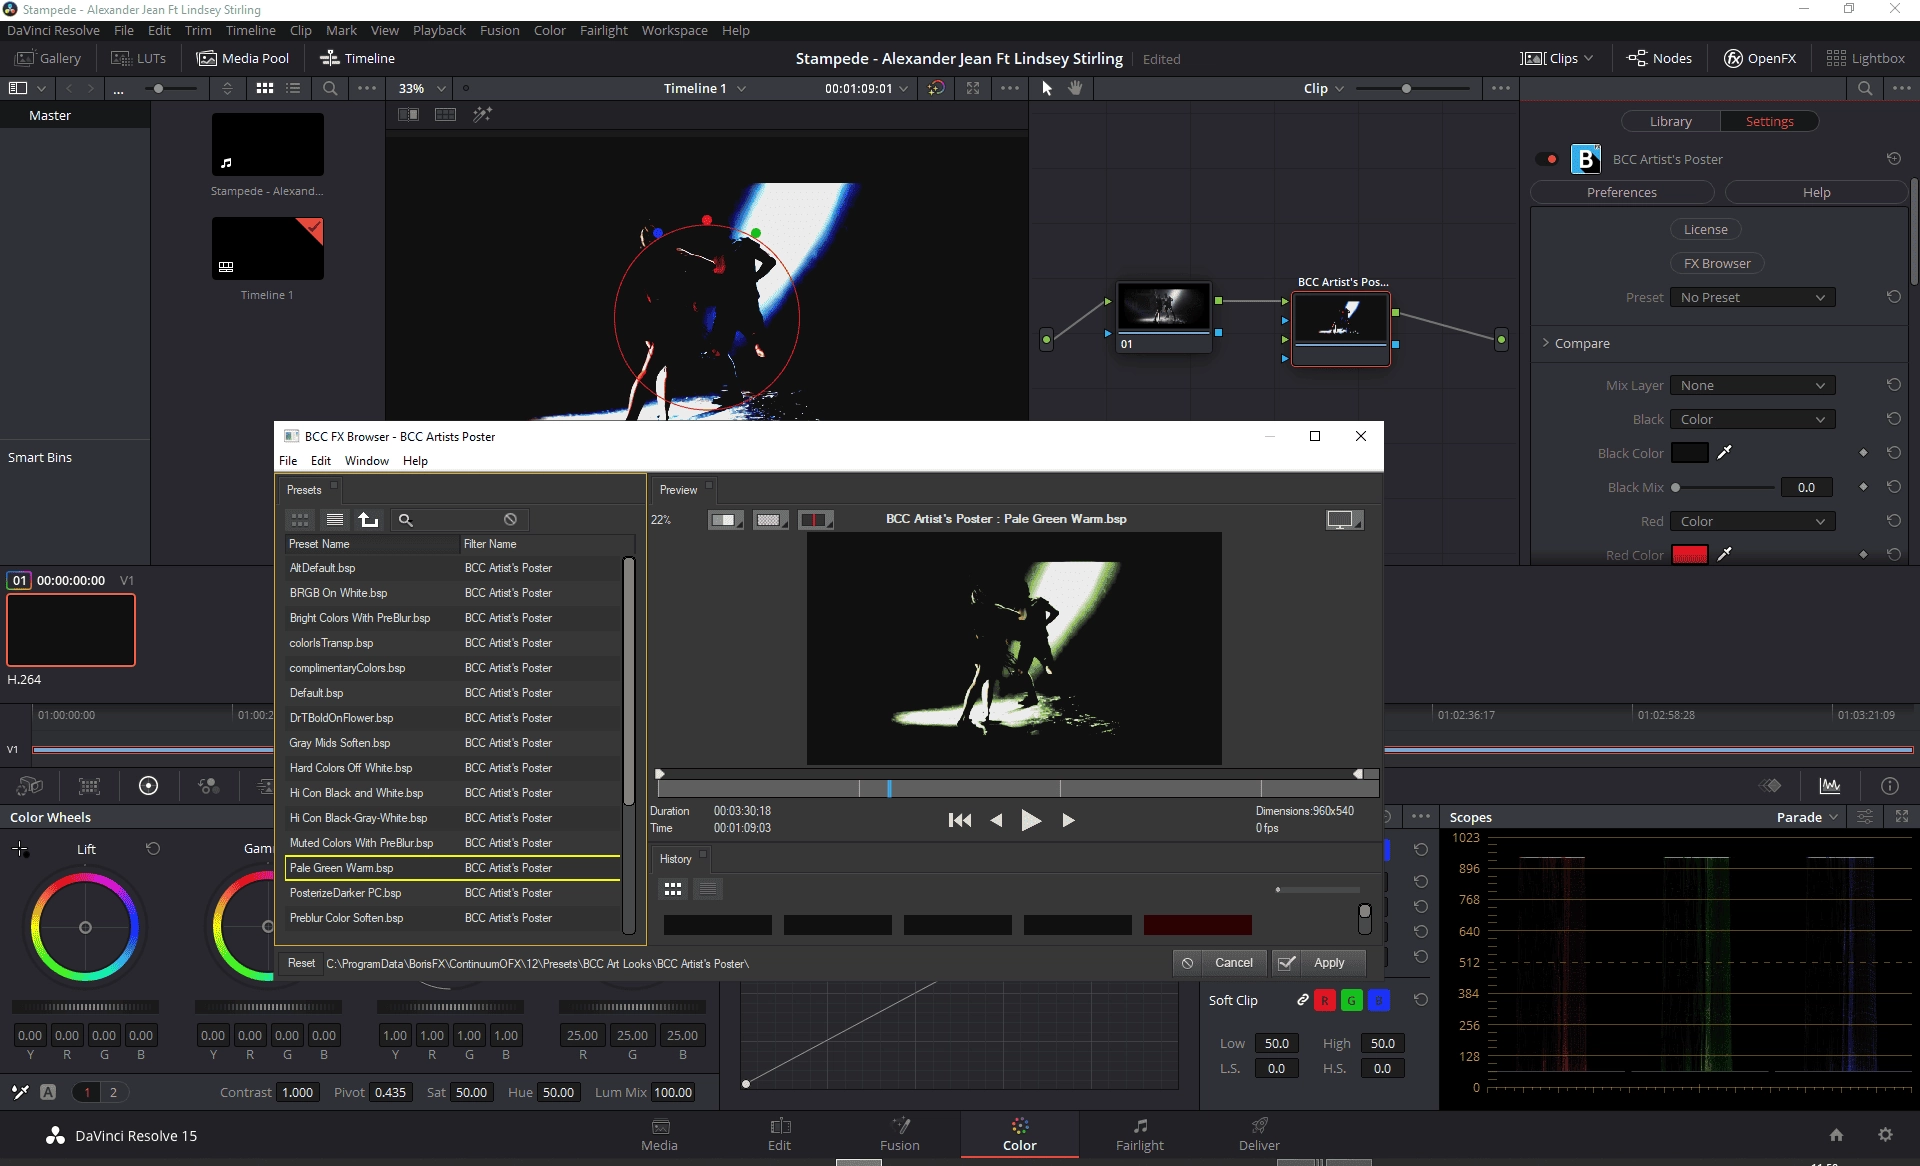Select the arrow pointer tool in node editor

(1047, 88)
